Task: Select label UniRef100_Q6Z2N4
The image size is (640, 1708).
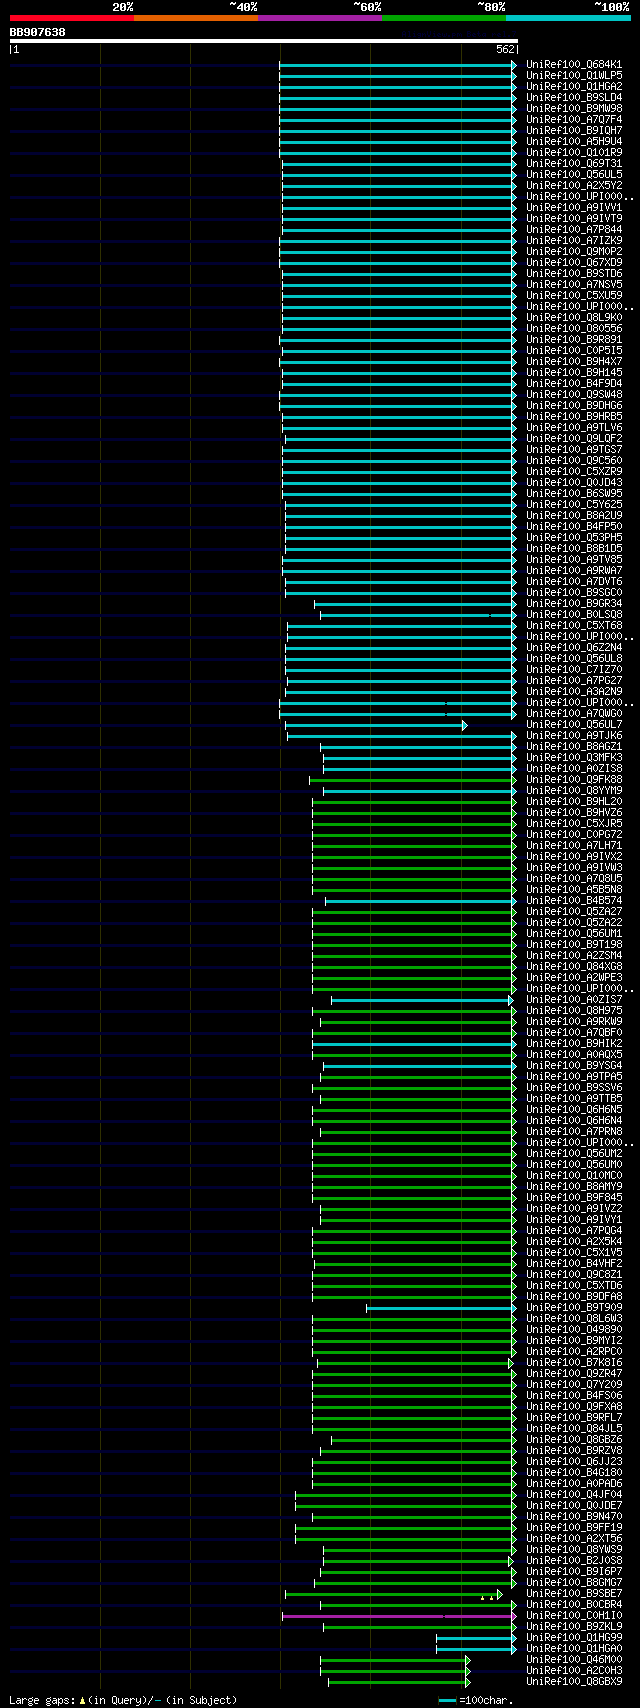Action: click(x=574, y=648)
